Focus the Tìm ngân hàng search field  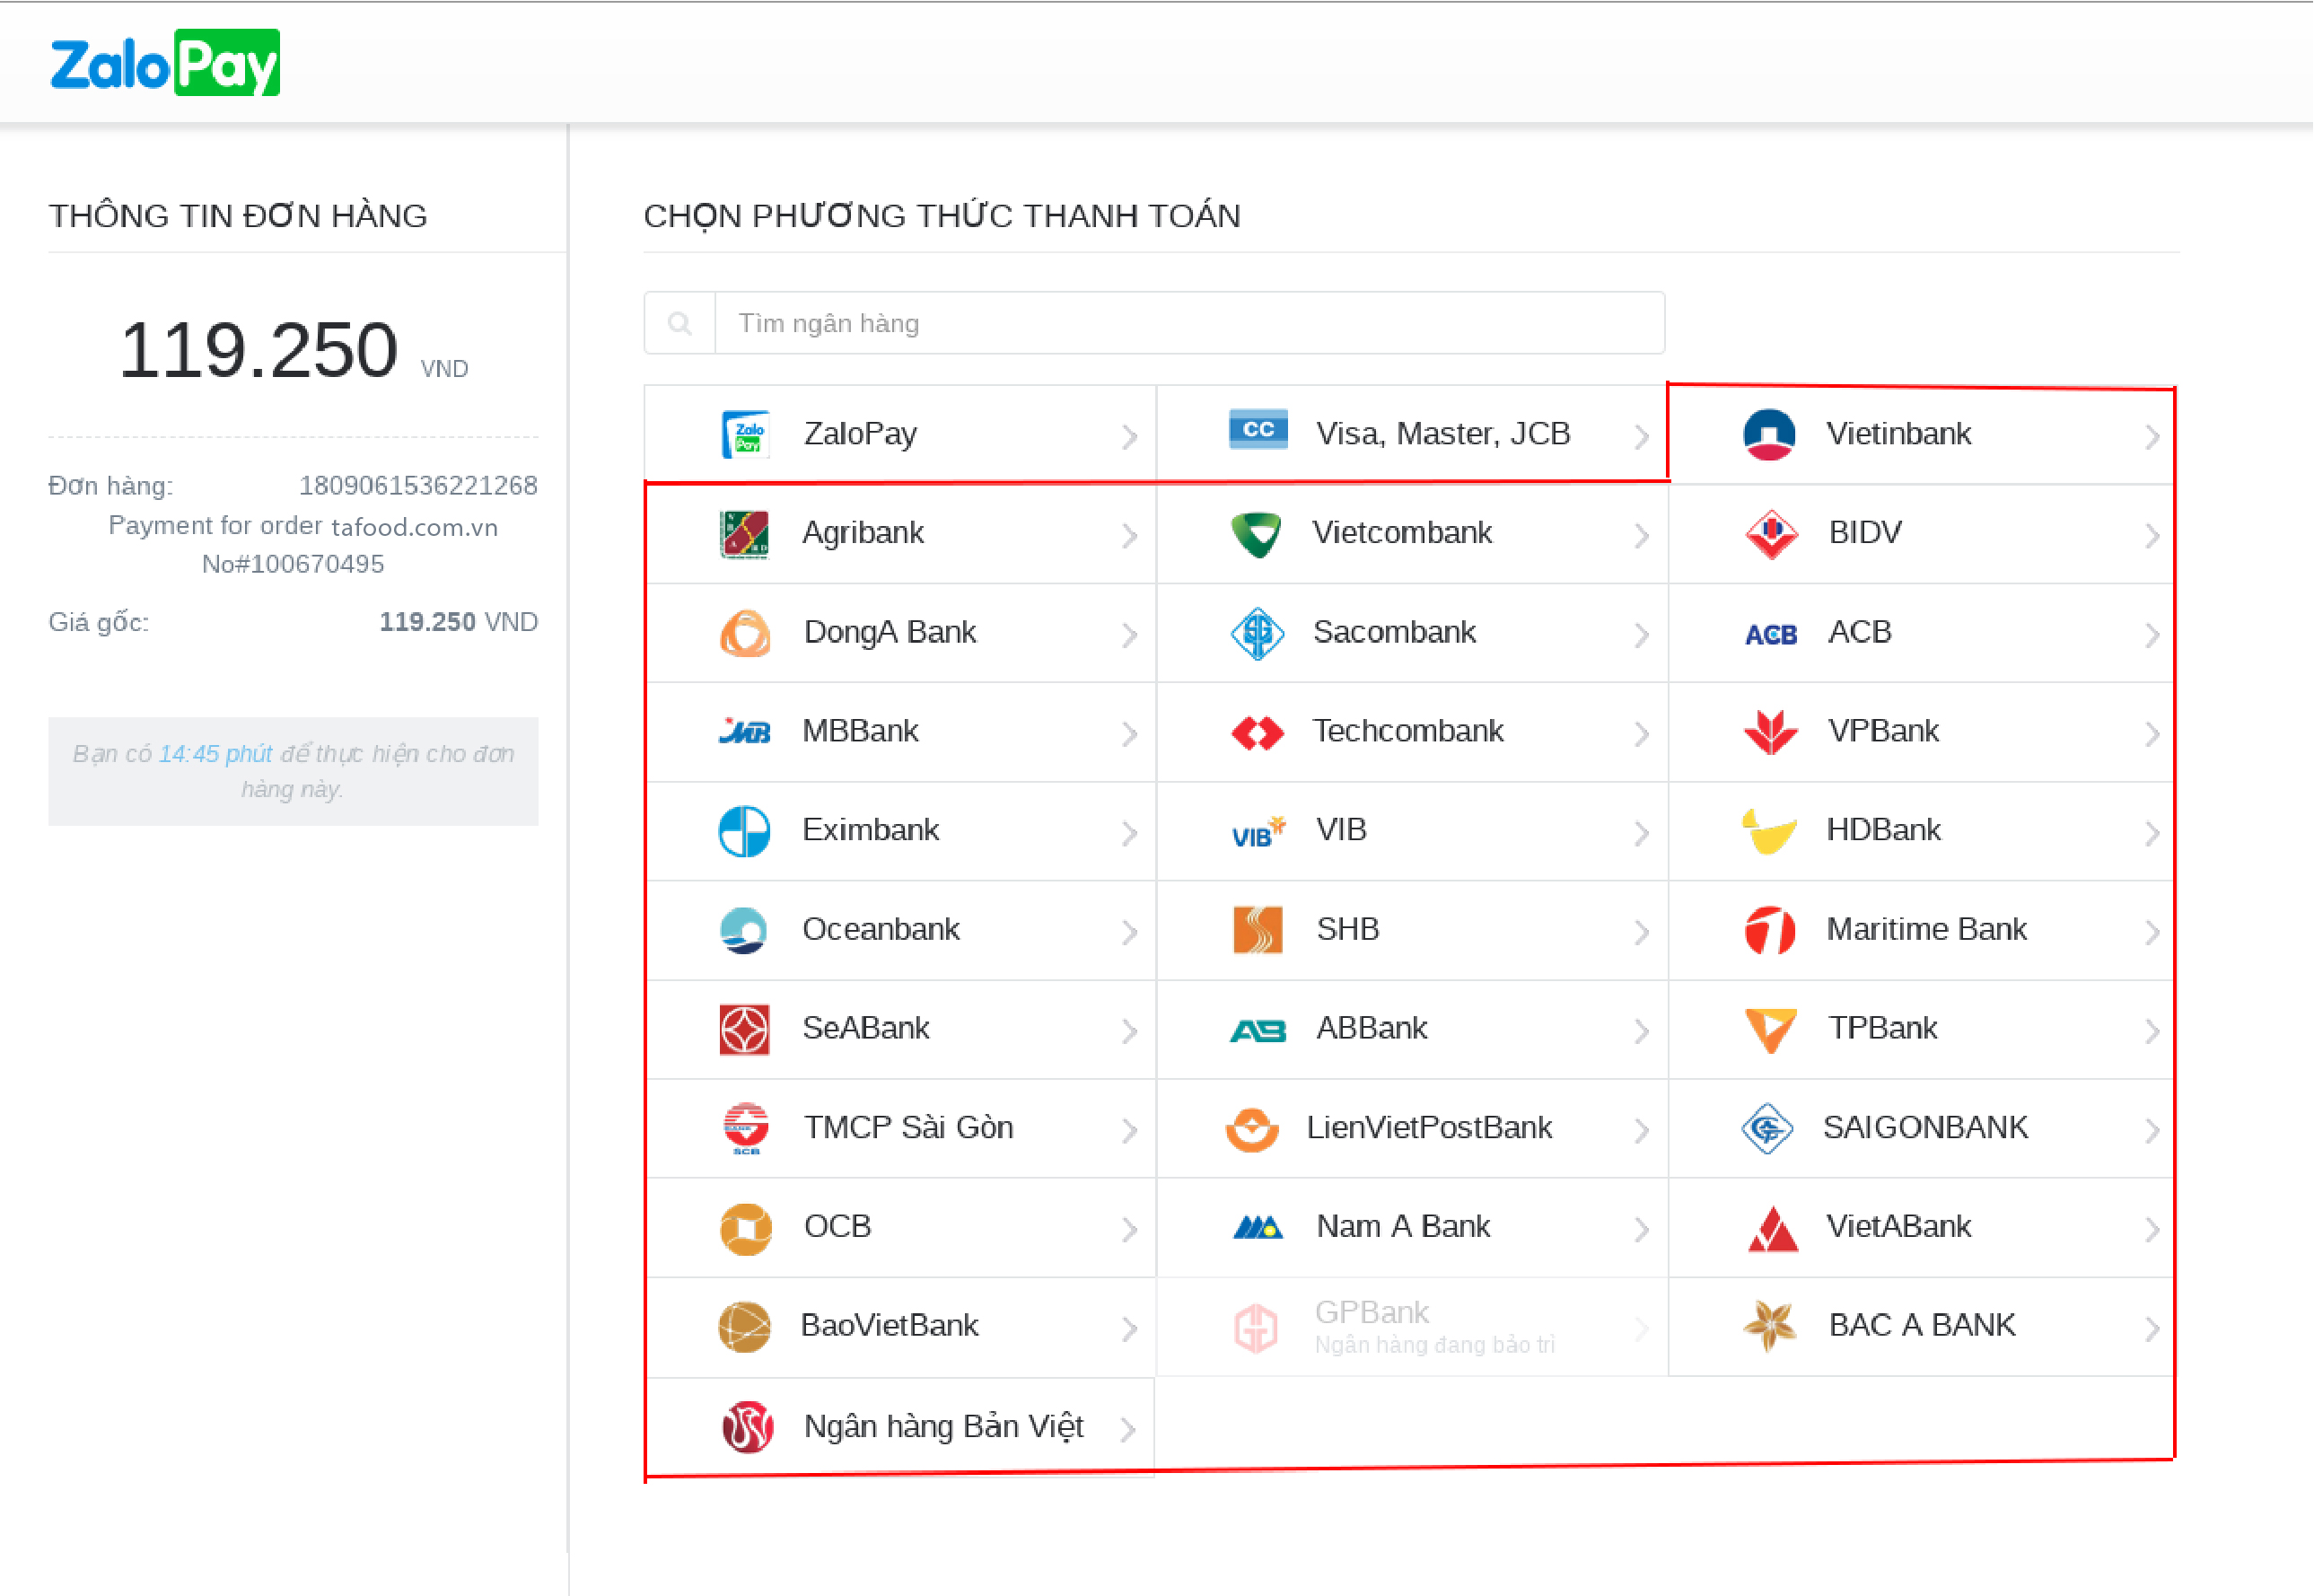1189,323
